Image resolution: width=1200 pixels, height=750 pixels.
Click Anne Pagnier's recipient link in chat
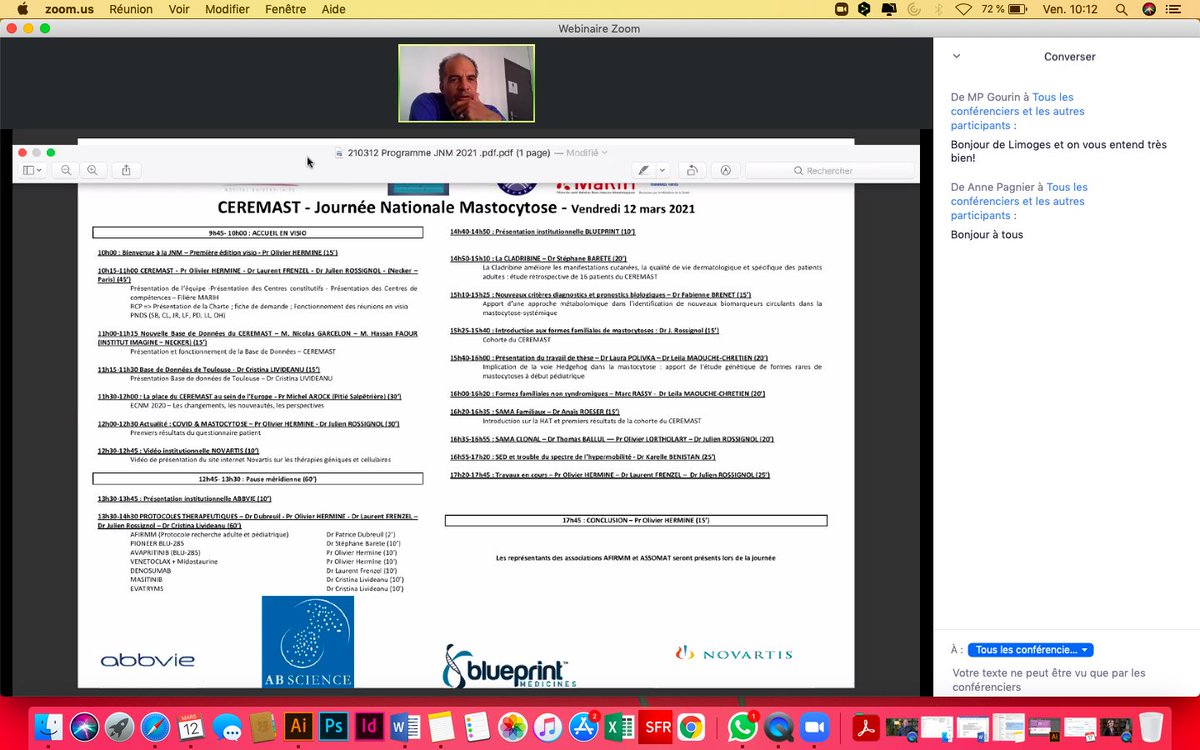click(x=1019, y=201)
